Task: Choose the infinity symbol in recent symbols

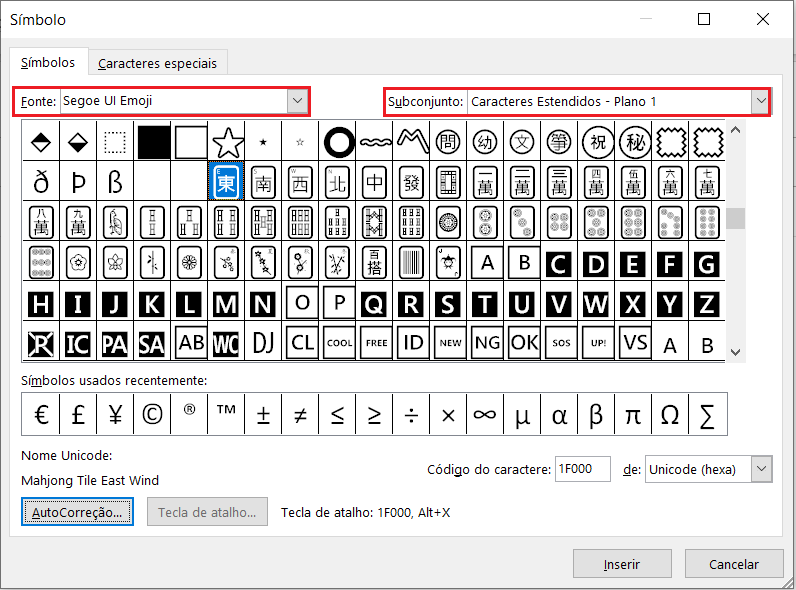Action: [485, 414]
